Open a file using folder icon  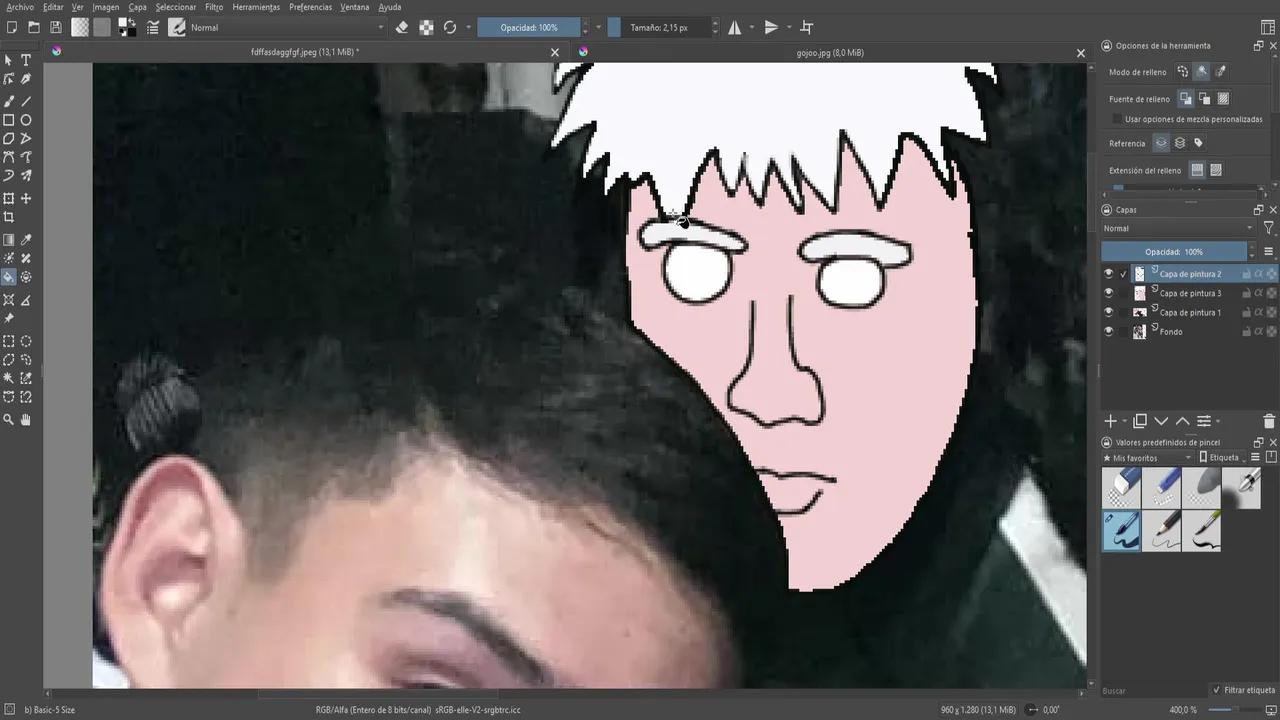(x=33, y=28)
